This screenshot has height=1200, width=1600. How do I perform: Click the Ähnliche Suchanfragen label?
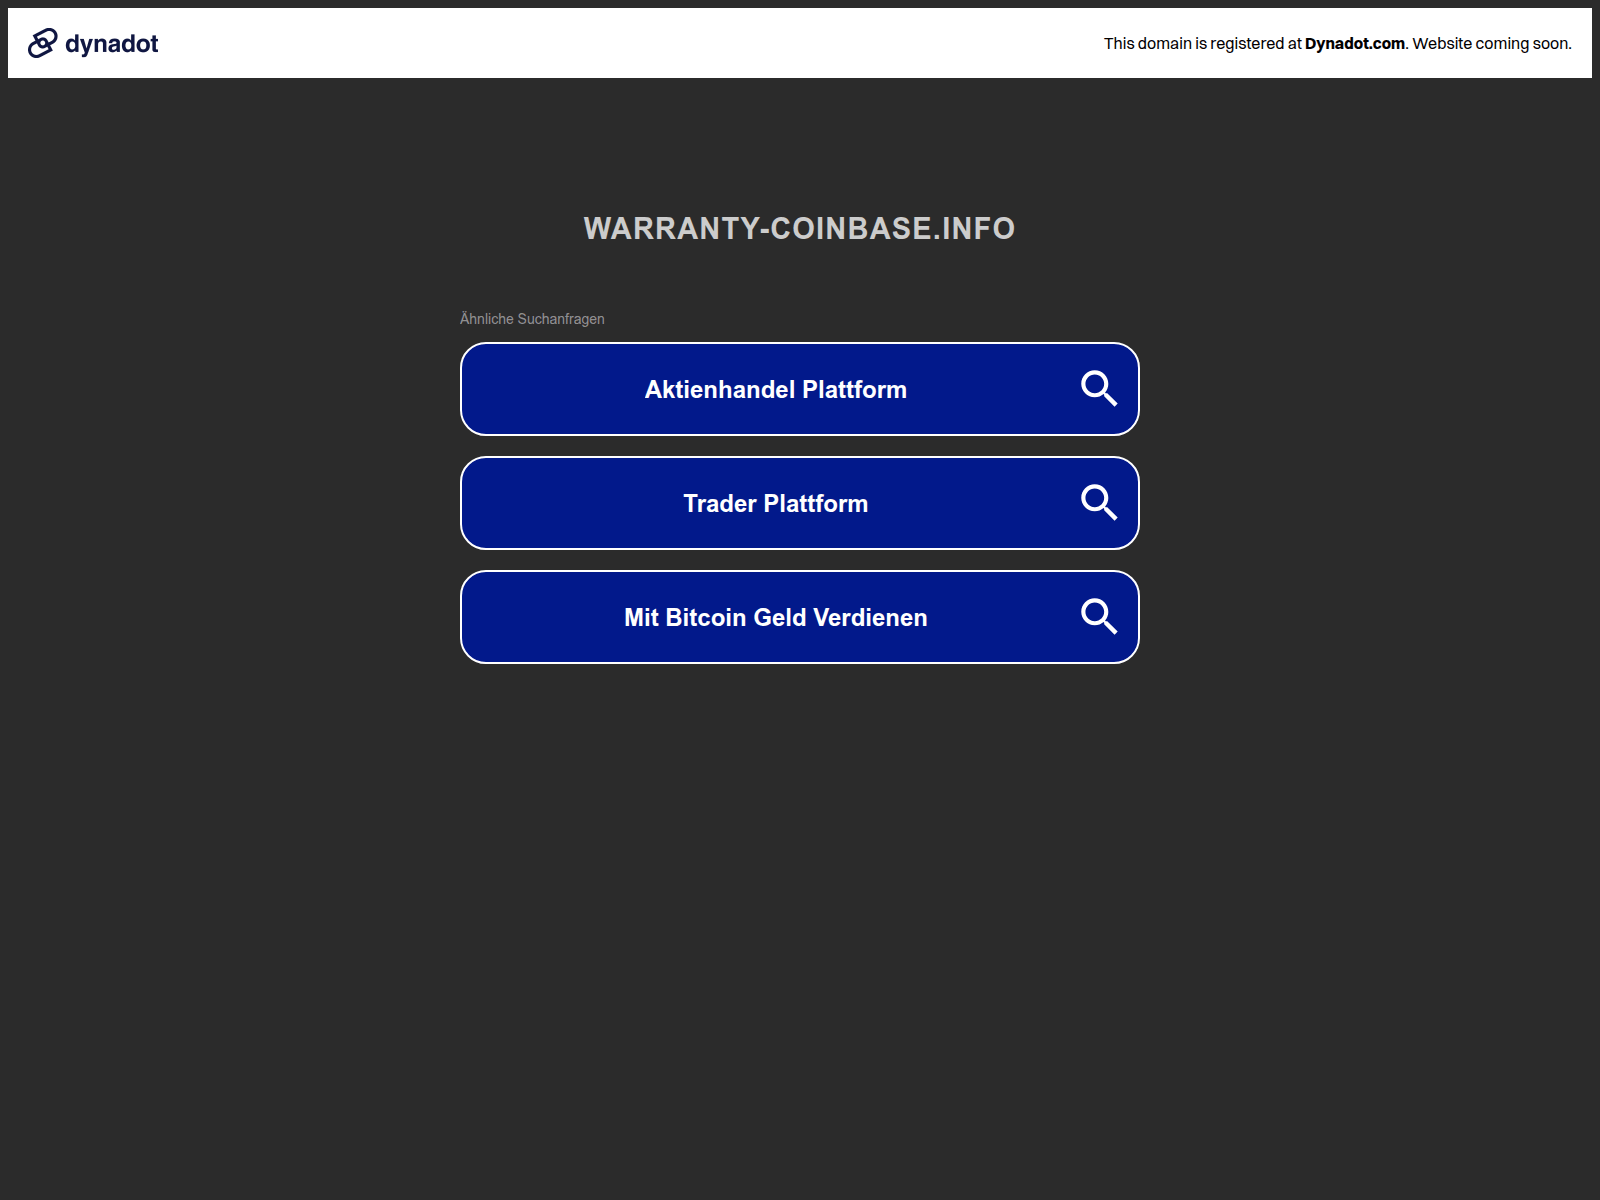point(532,319)
